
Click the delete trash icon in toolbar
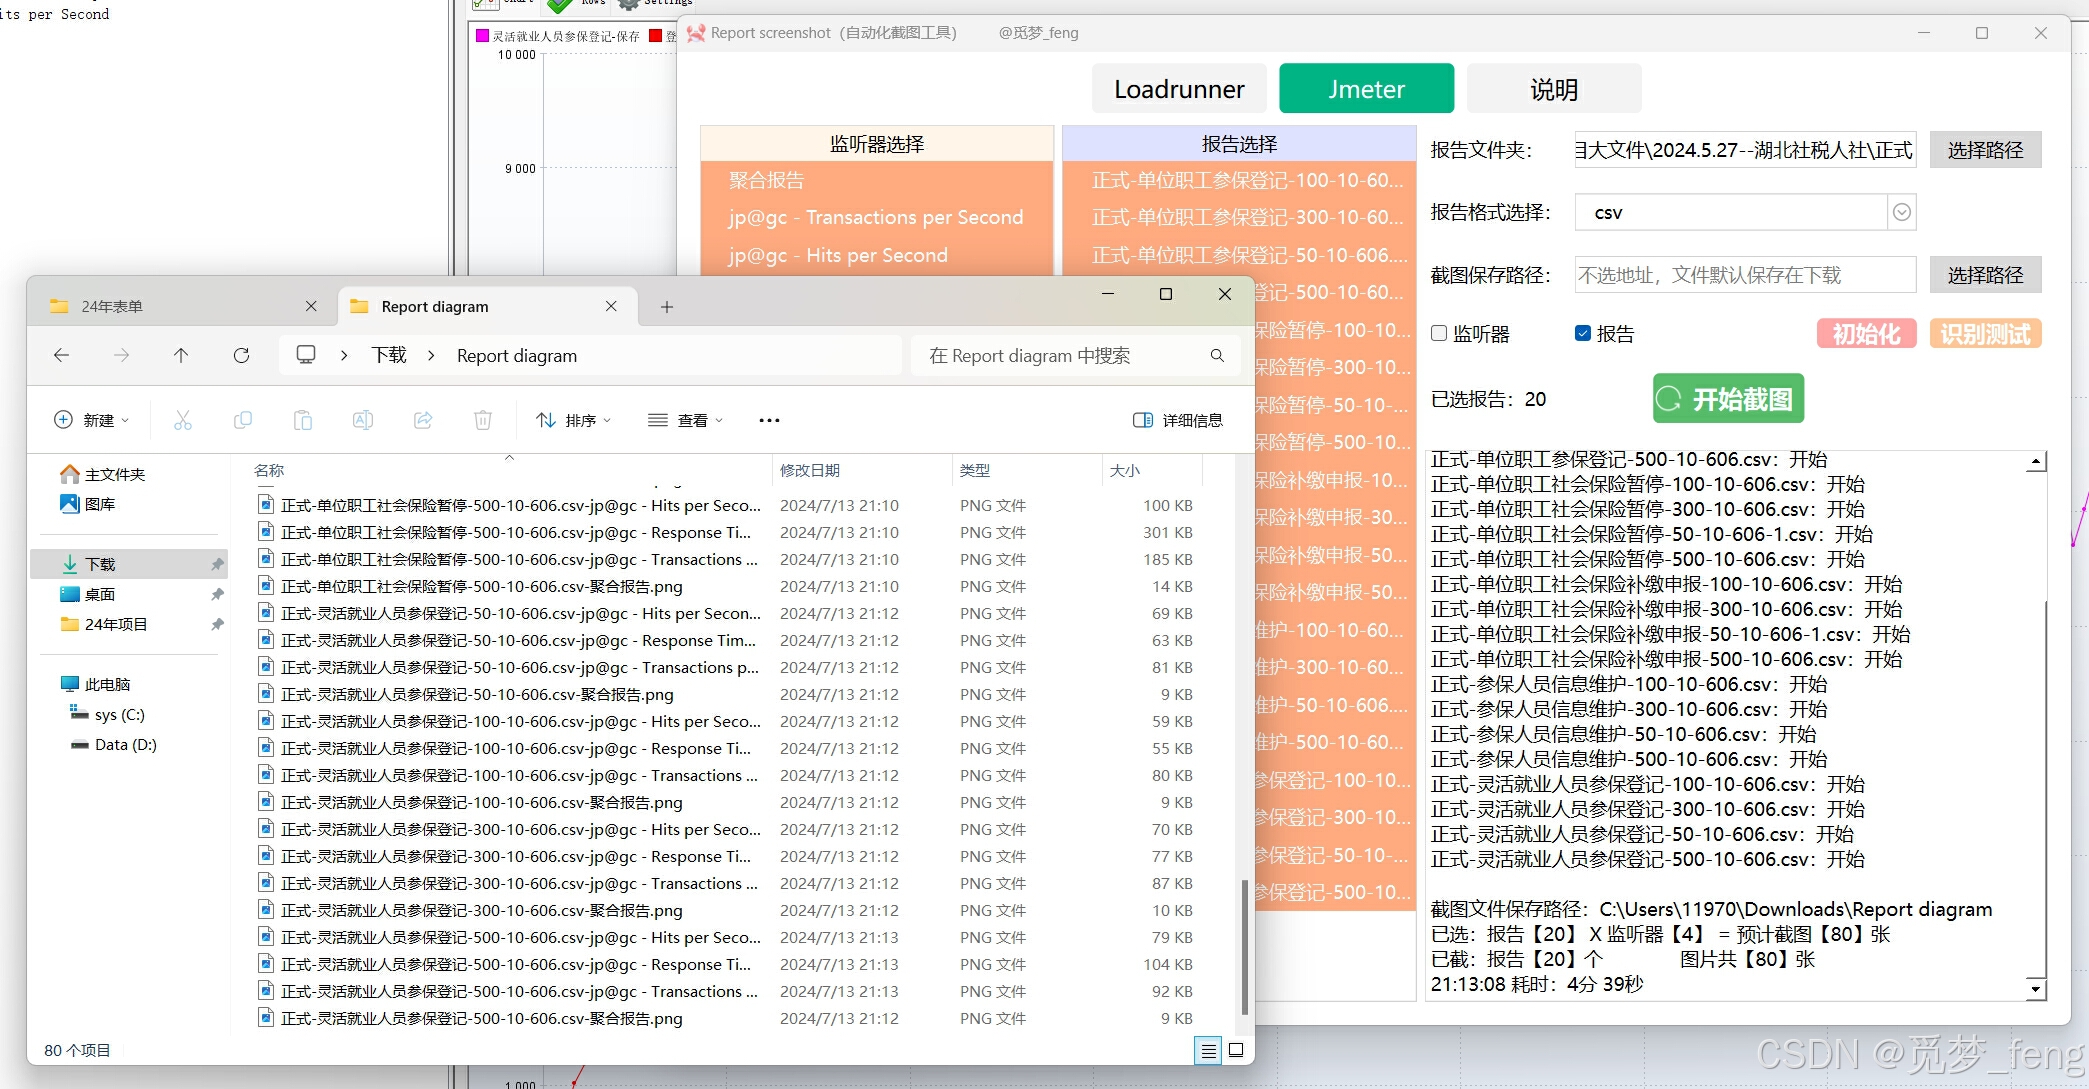(482, 420)
